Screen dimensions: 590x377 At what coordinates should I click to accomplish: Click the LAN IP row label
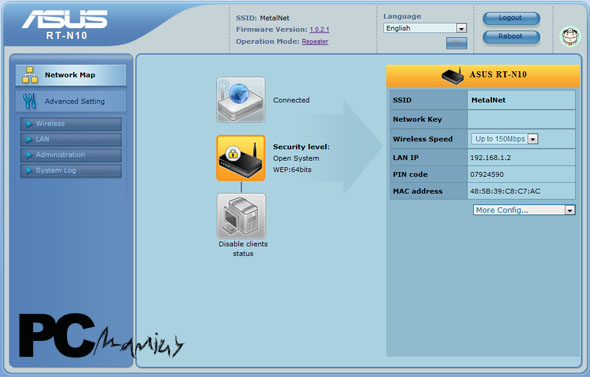[406, 158]
